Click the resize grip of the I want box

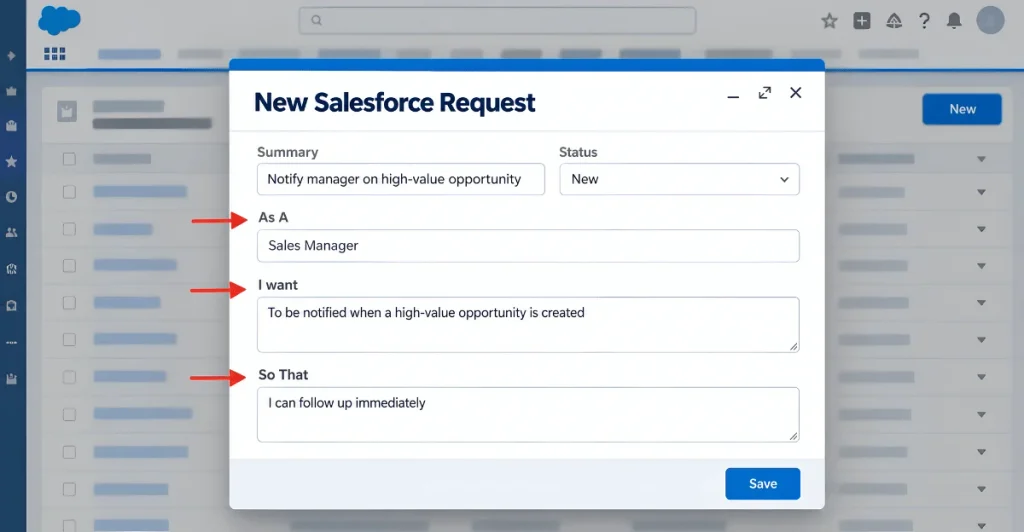pos(793,346)
